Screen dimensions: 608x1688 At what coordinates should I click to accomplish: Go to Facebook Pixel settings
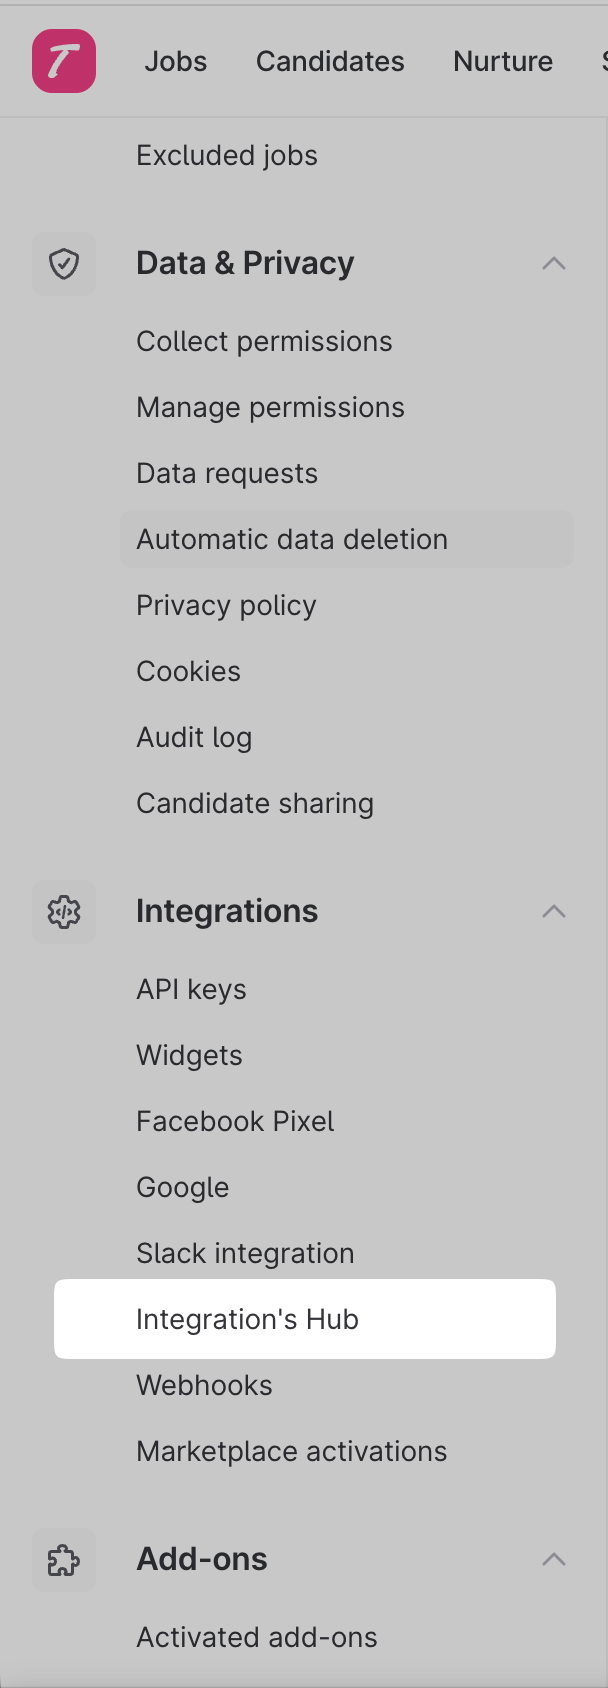(235, 1122)
